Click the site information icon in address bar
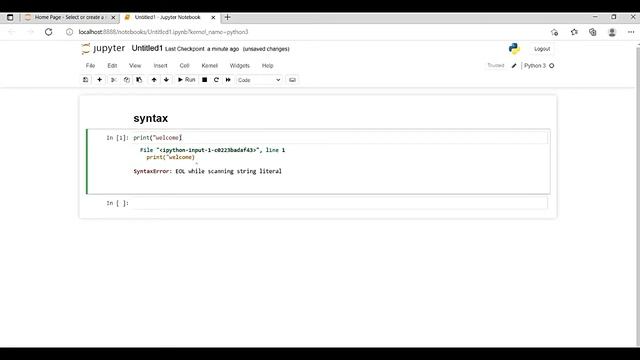 tap(69, 32)
